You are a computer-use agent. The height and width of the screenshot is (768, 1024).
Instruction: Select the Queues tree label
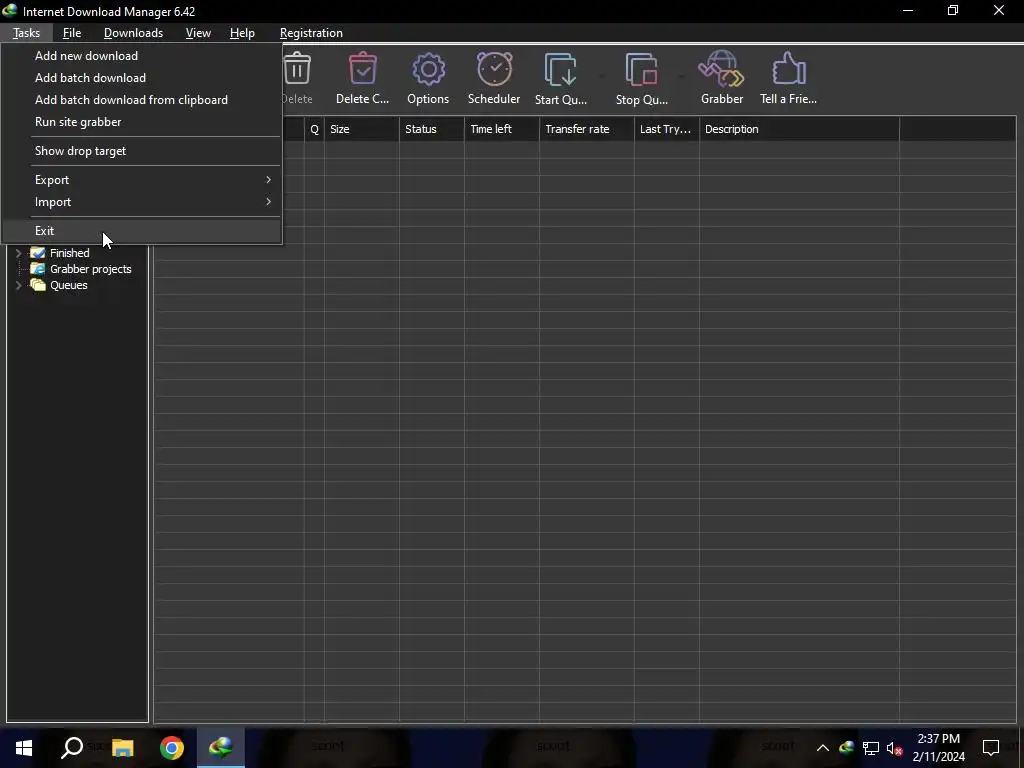(69, 285)
